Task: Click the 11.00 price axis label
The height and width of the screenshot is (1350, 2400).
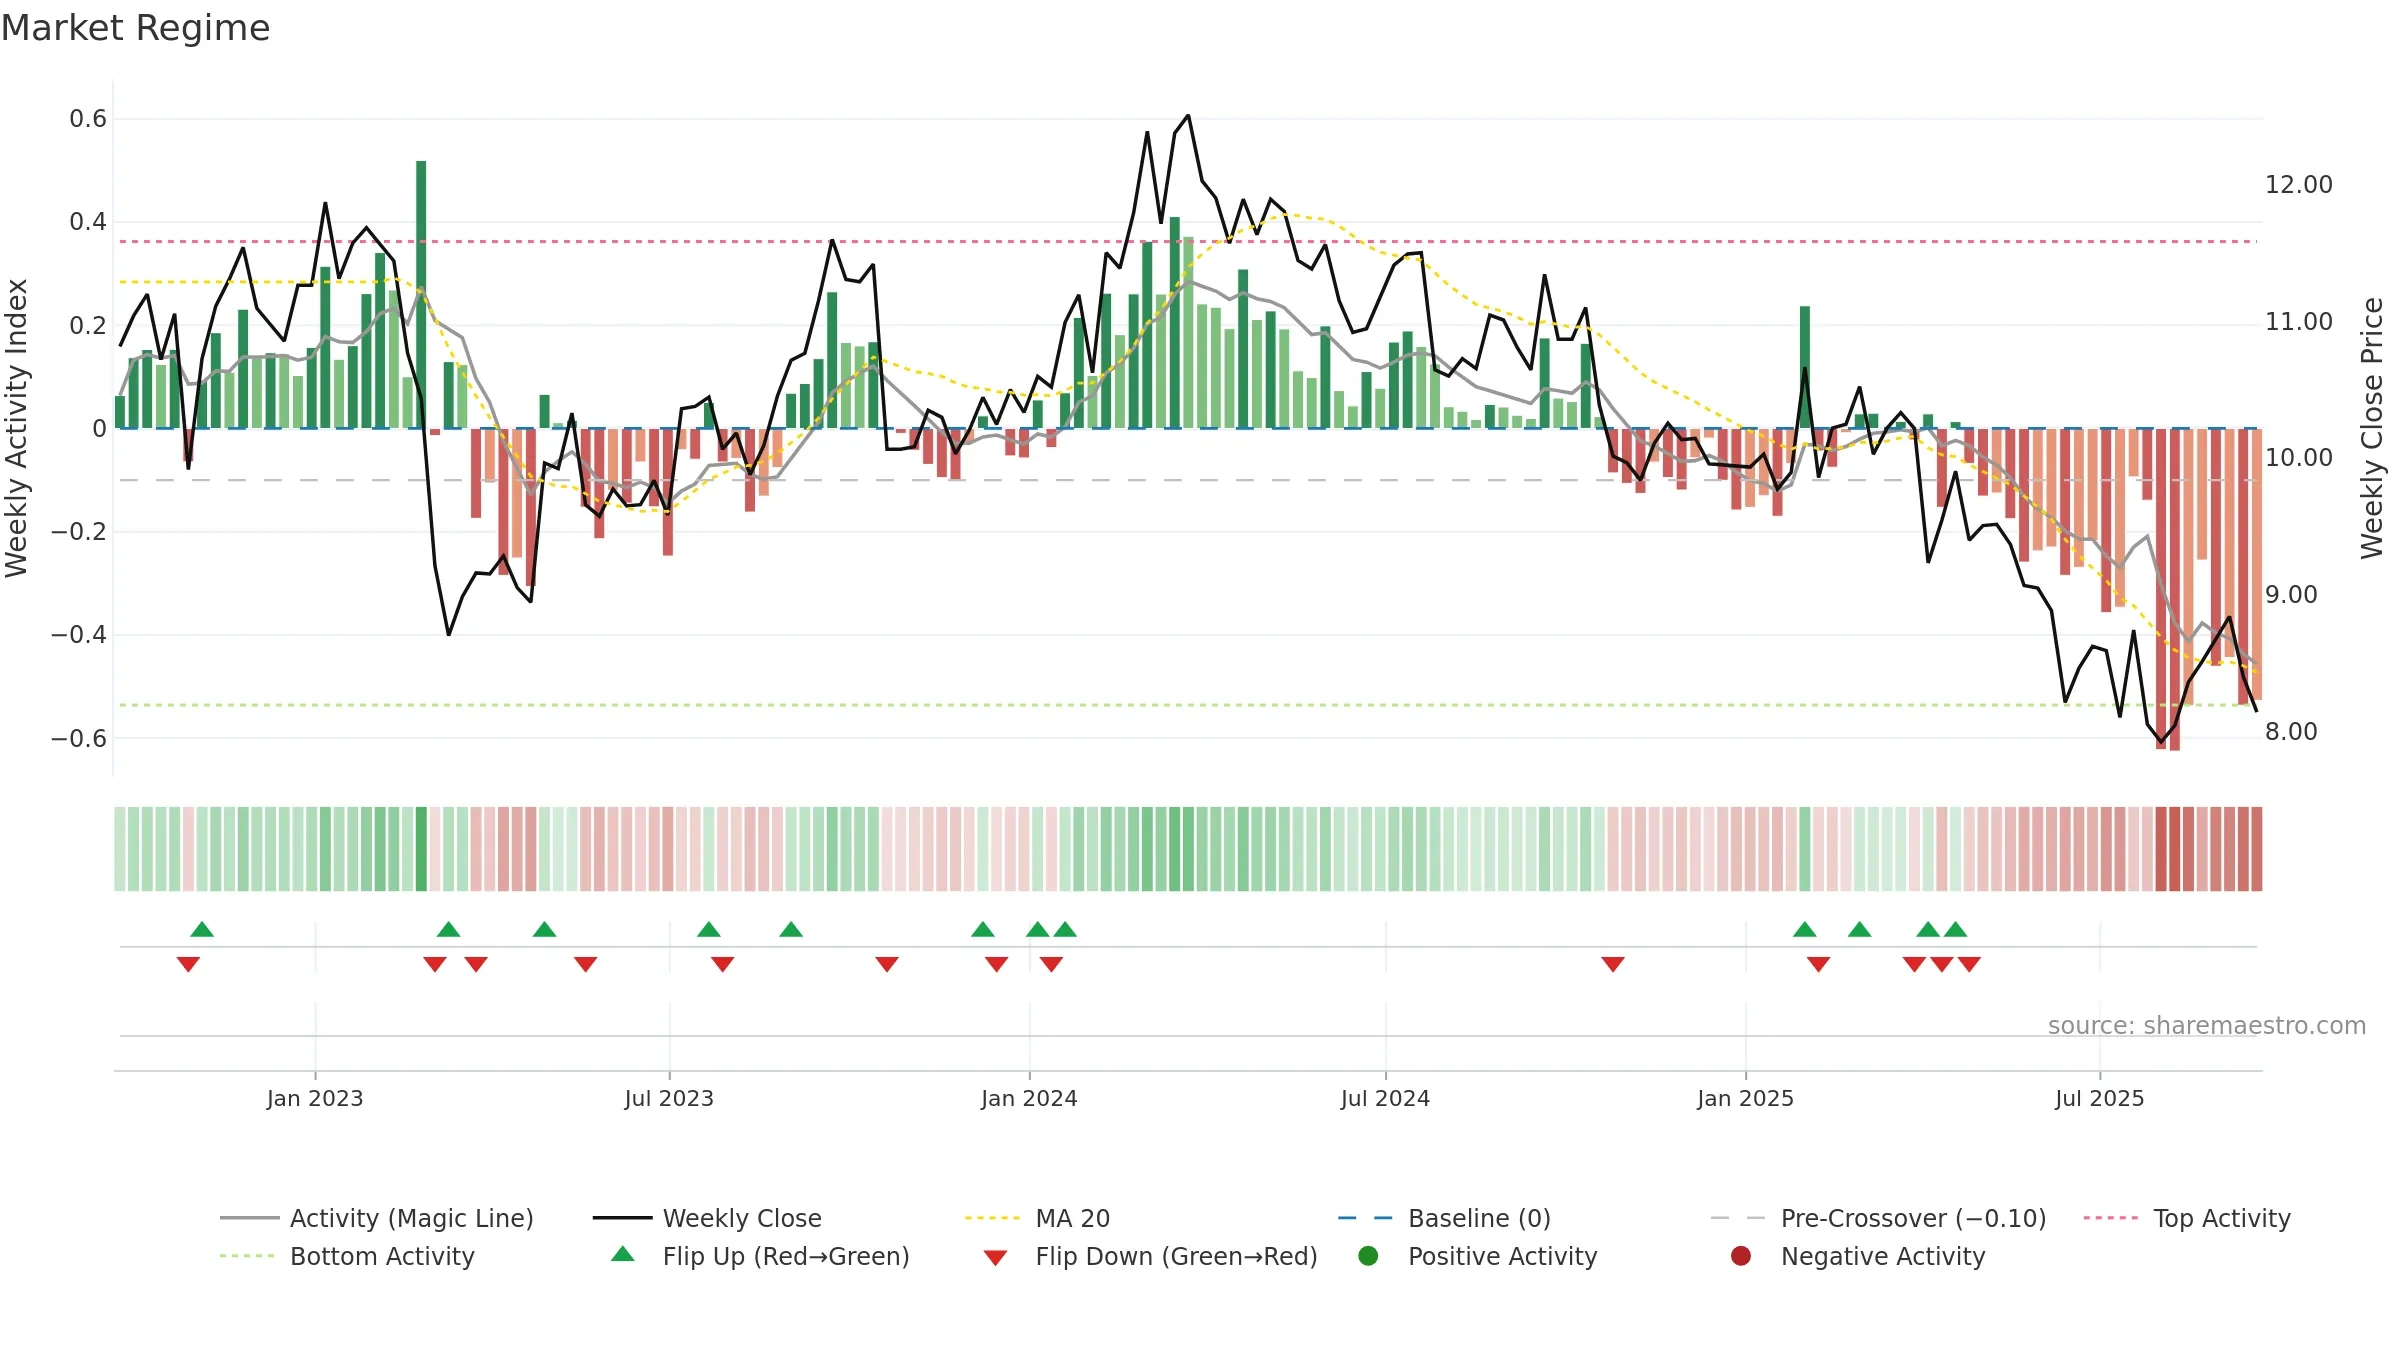Action: click(x=2298, y=322)
